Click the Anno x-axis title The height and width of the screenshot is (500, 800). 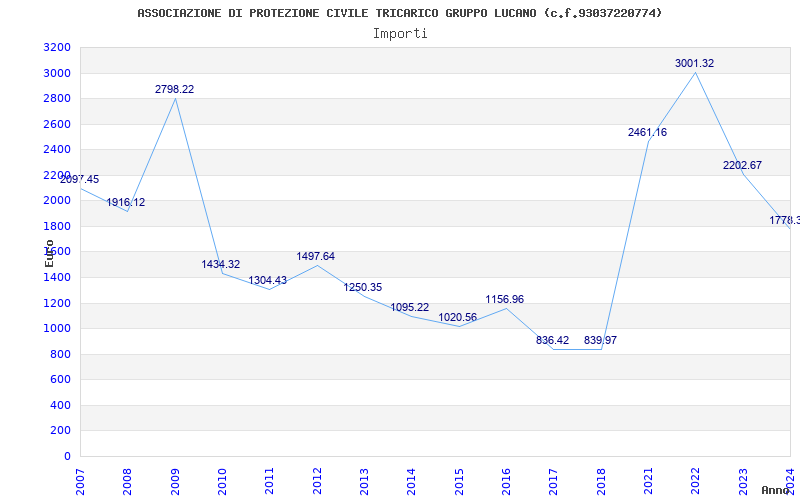(x=778, y=490)
